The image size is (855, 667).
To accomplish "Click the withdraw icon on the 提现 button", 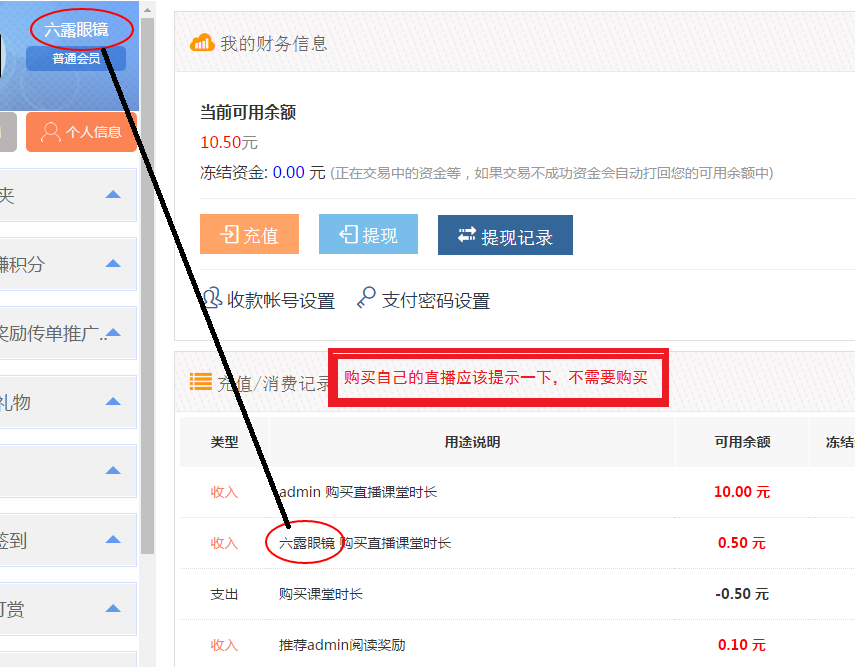I will point(348,235).
